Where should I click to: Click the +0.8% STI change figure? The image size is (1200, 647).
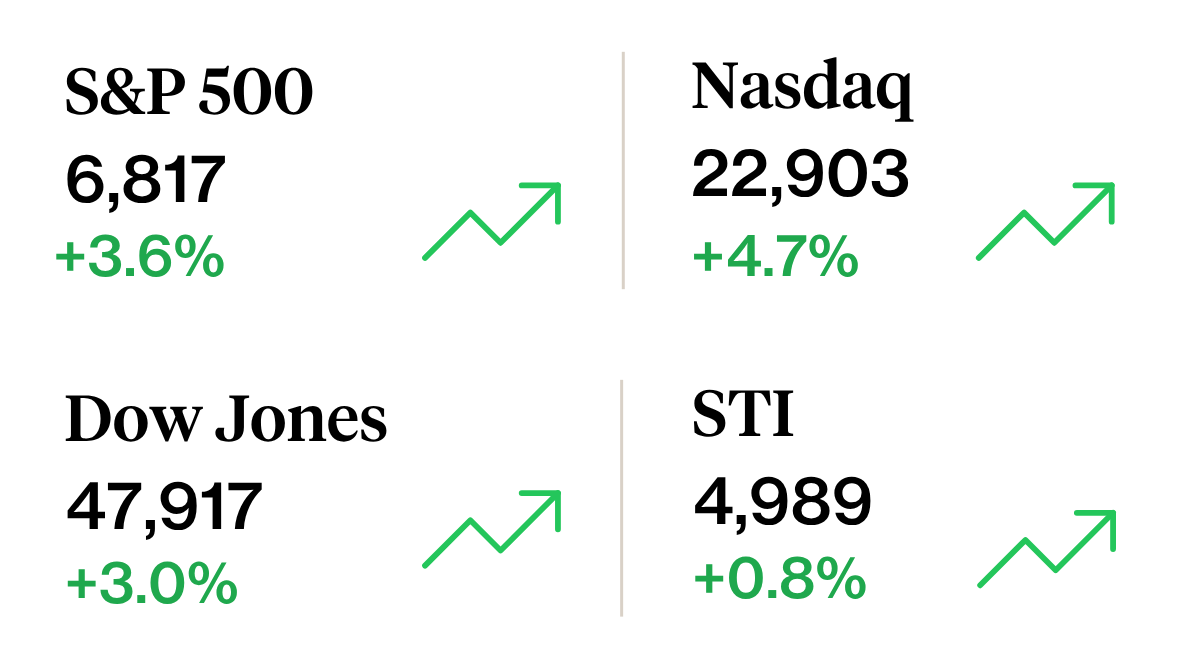point(779,579)
